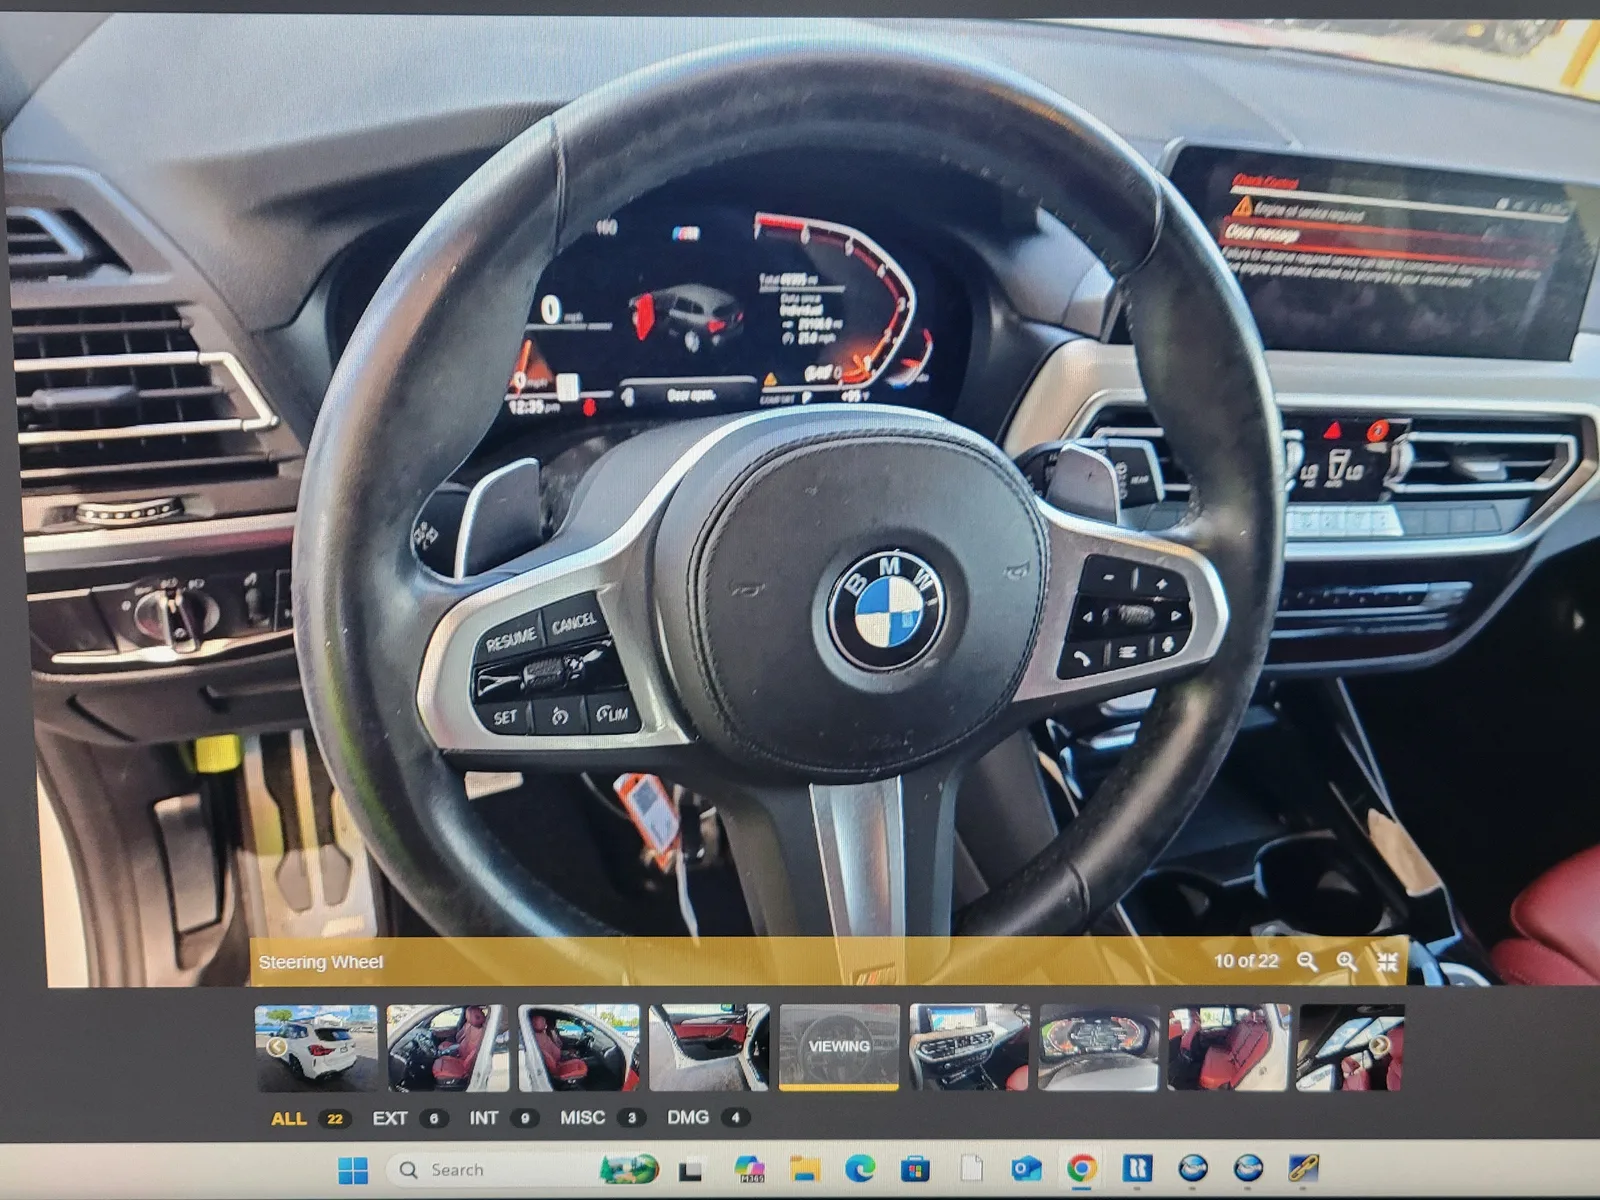1600x1200 pixels.
Task: Show ALL 22 photos tab
Action: click(x=310, y=1118)
